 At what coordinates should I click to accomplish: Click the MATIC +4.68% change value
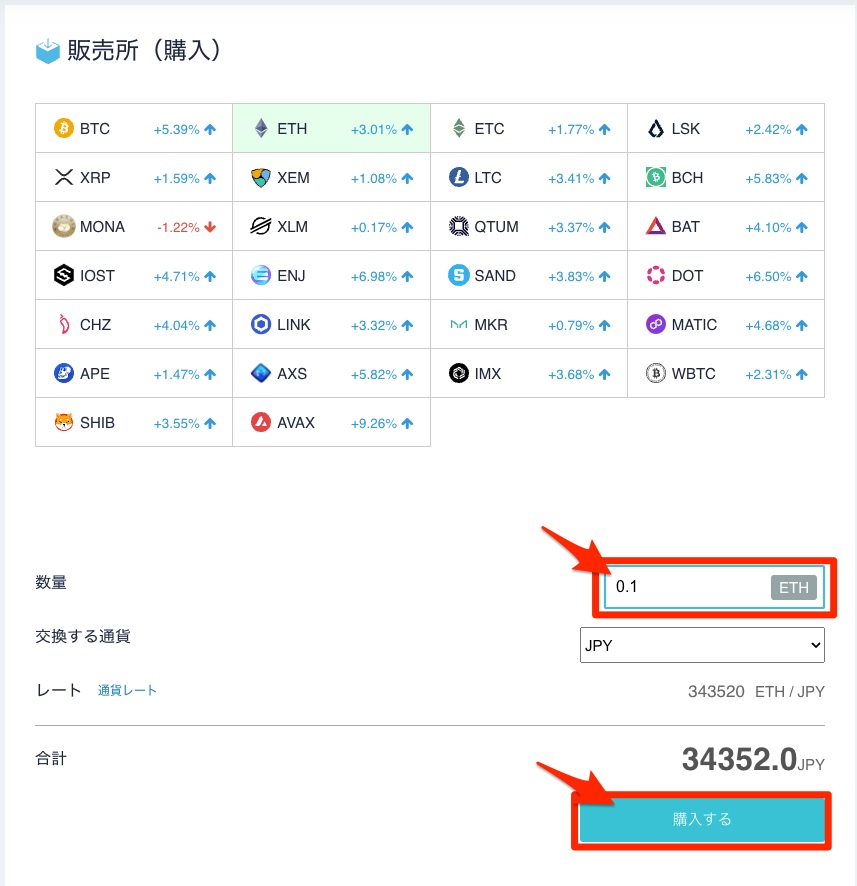tap(768, 325)
